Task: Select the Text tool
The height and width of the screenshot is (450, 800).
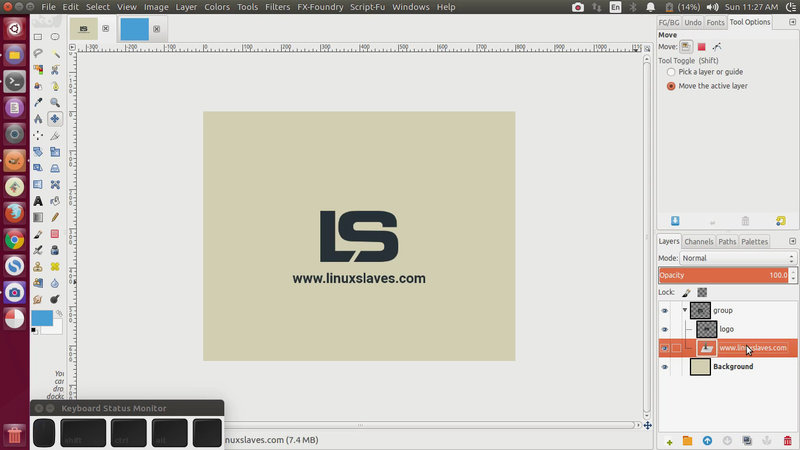Action: tap(38, 201)
